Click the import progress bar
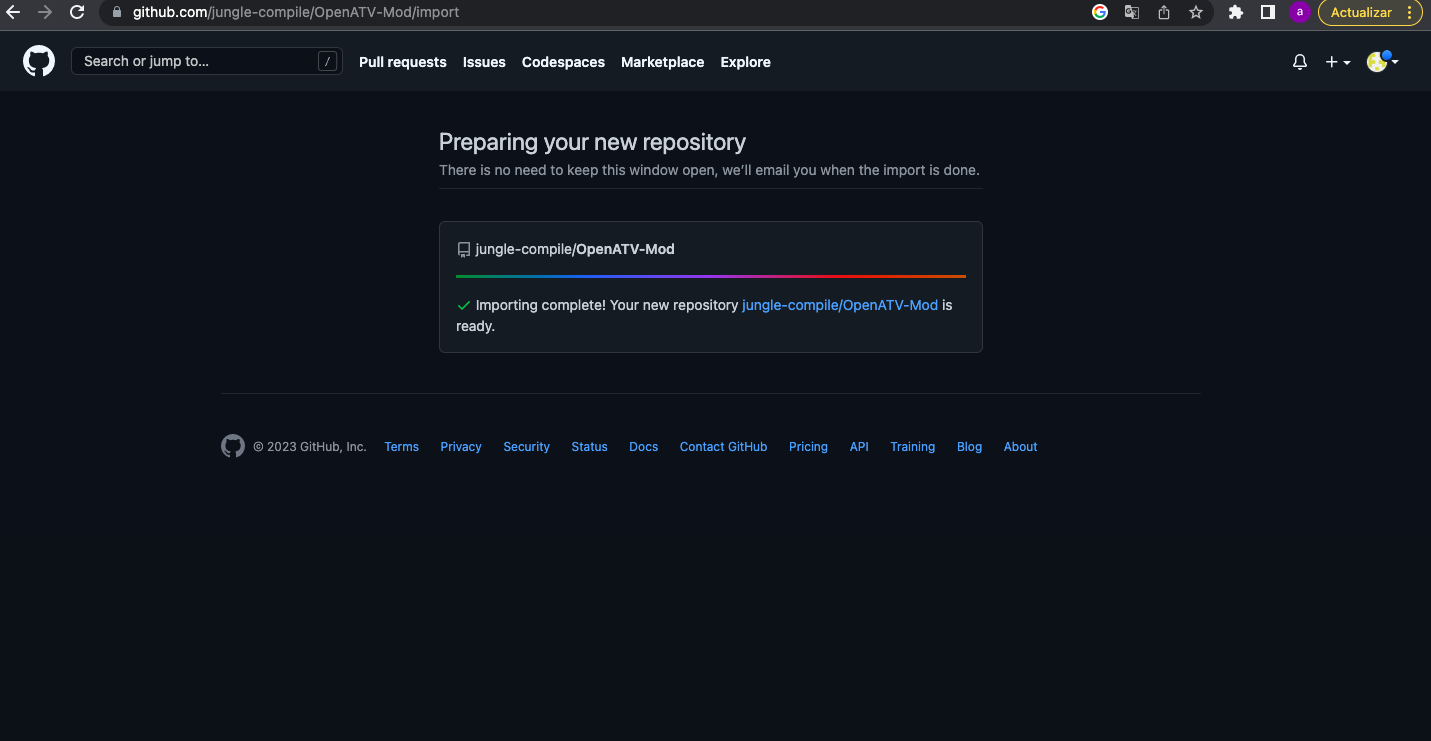1431x741 pixels. tap(710, 276)
